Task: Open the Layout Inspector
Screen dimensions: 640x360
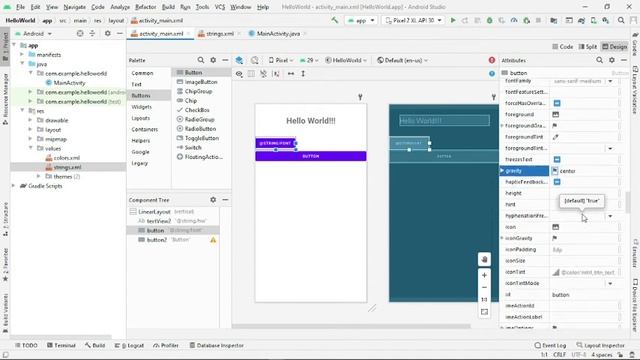Action: pos(600,345)
